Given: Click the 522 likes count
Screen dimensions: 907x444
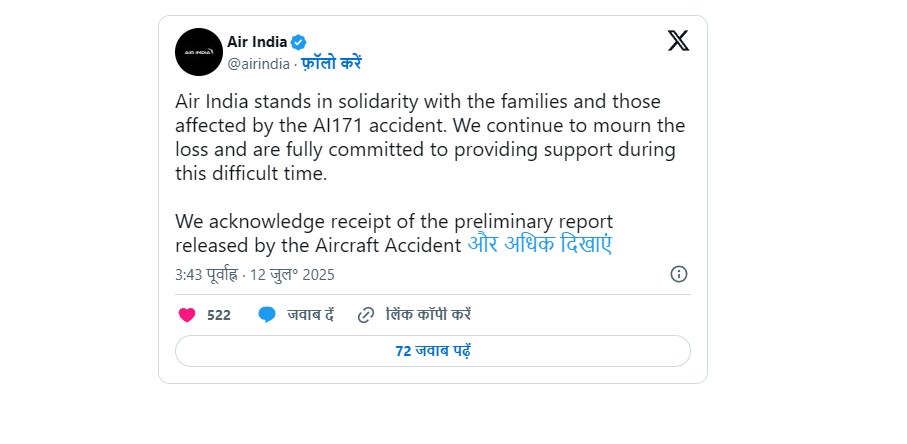Looking at the screenshot, I should 219,314.
